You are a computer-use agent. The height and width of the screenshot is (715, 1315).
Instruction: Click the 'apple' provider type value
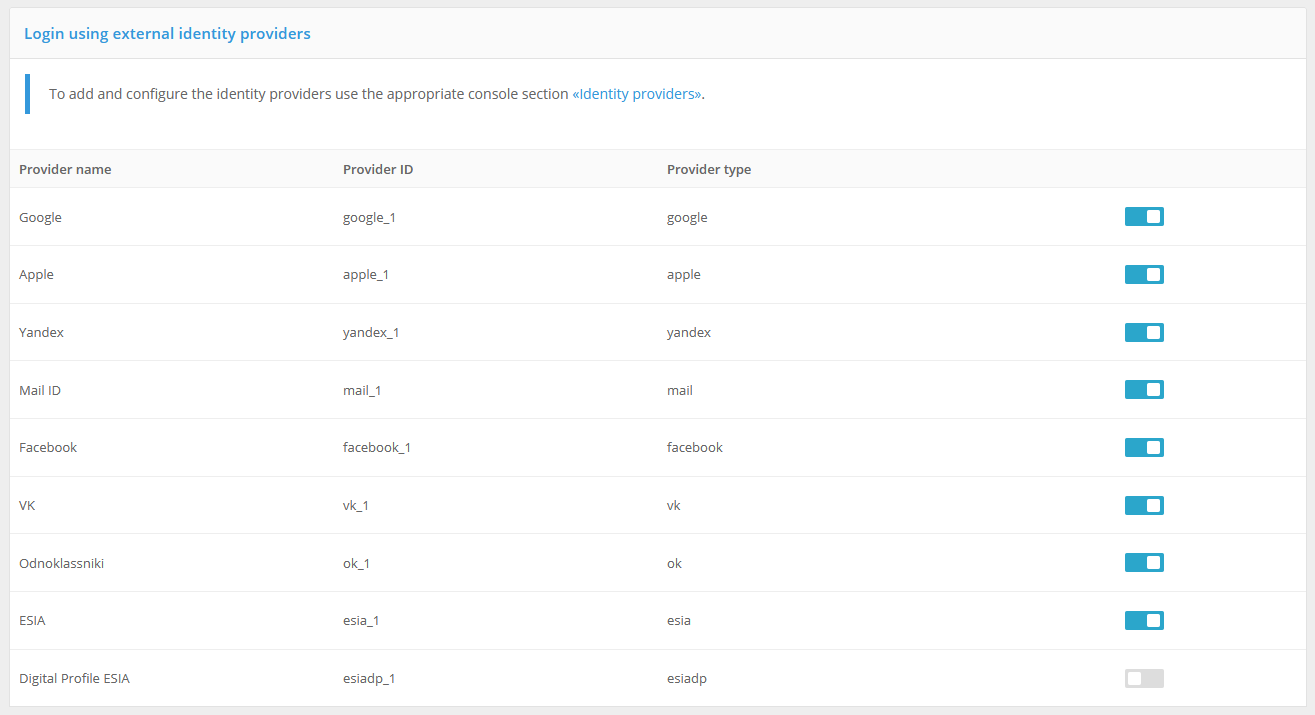(684, 274)
